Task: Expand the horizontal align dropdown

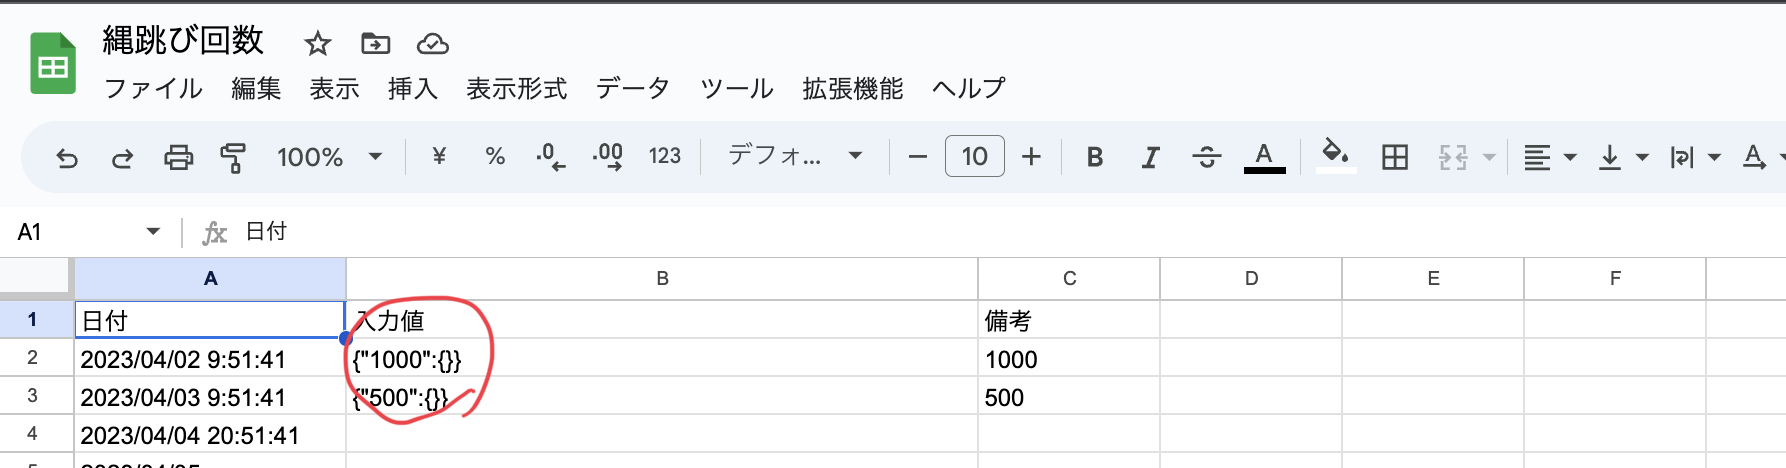Action: click(1549, 157)
